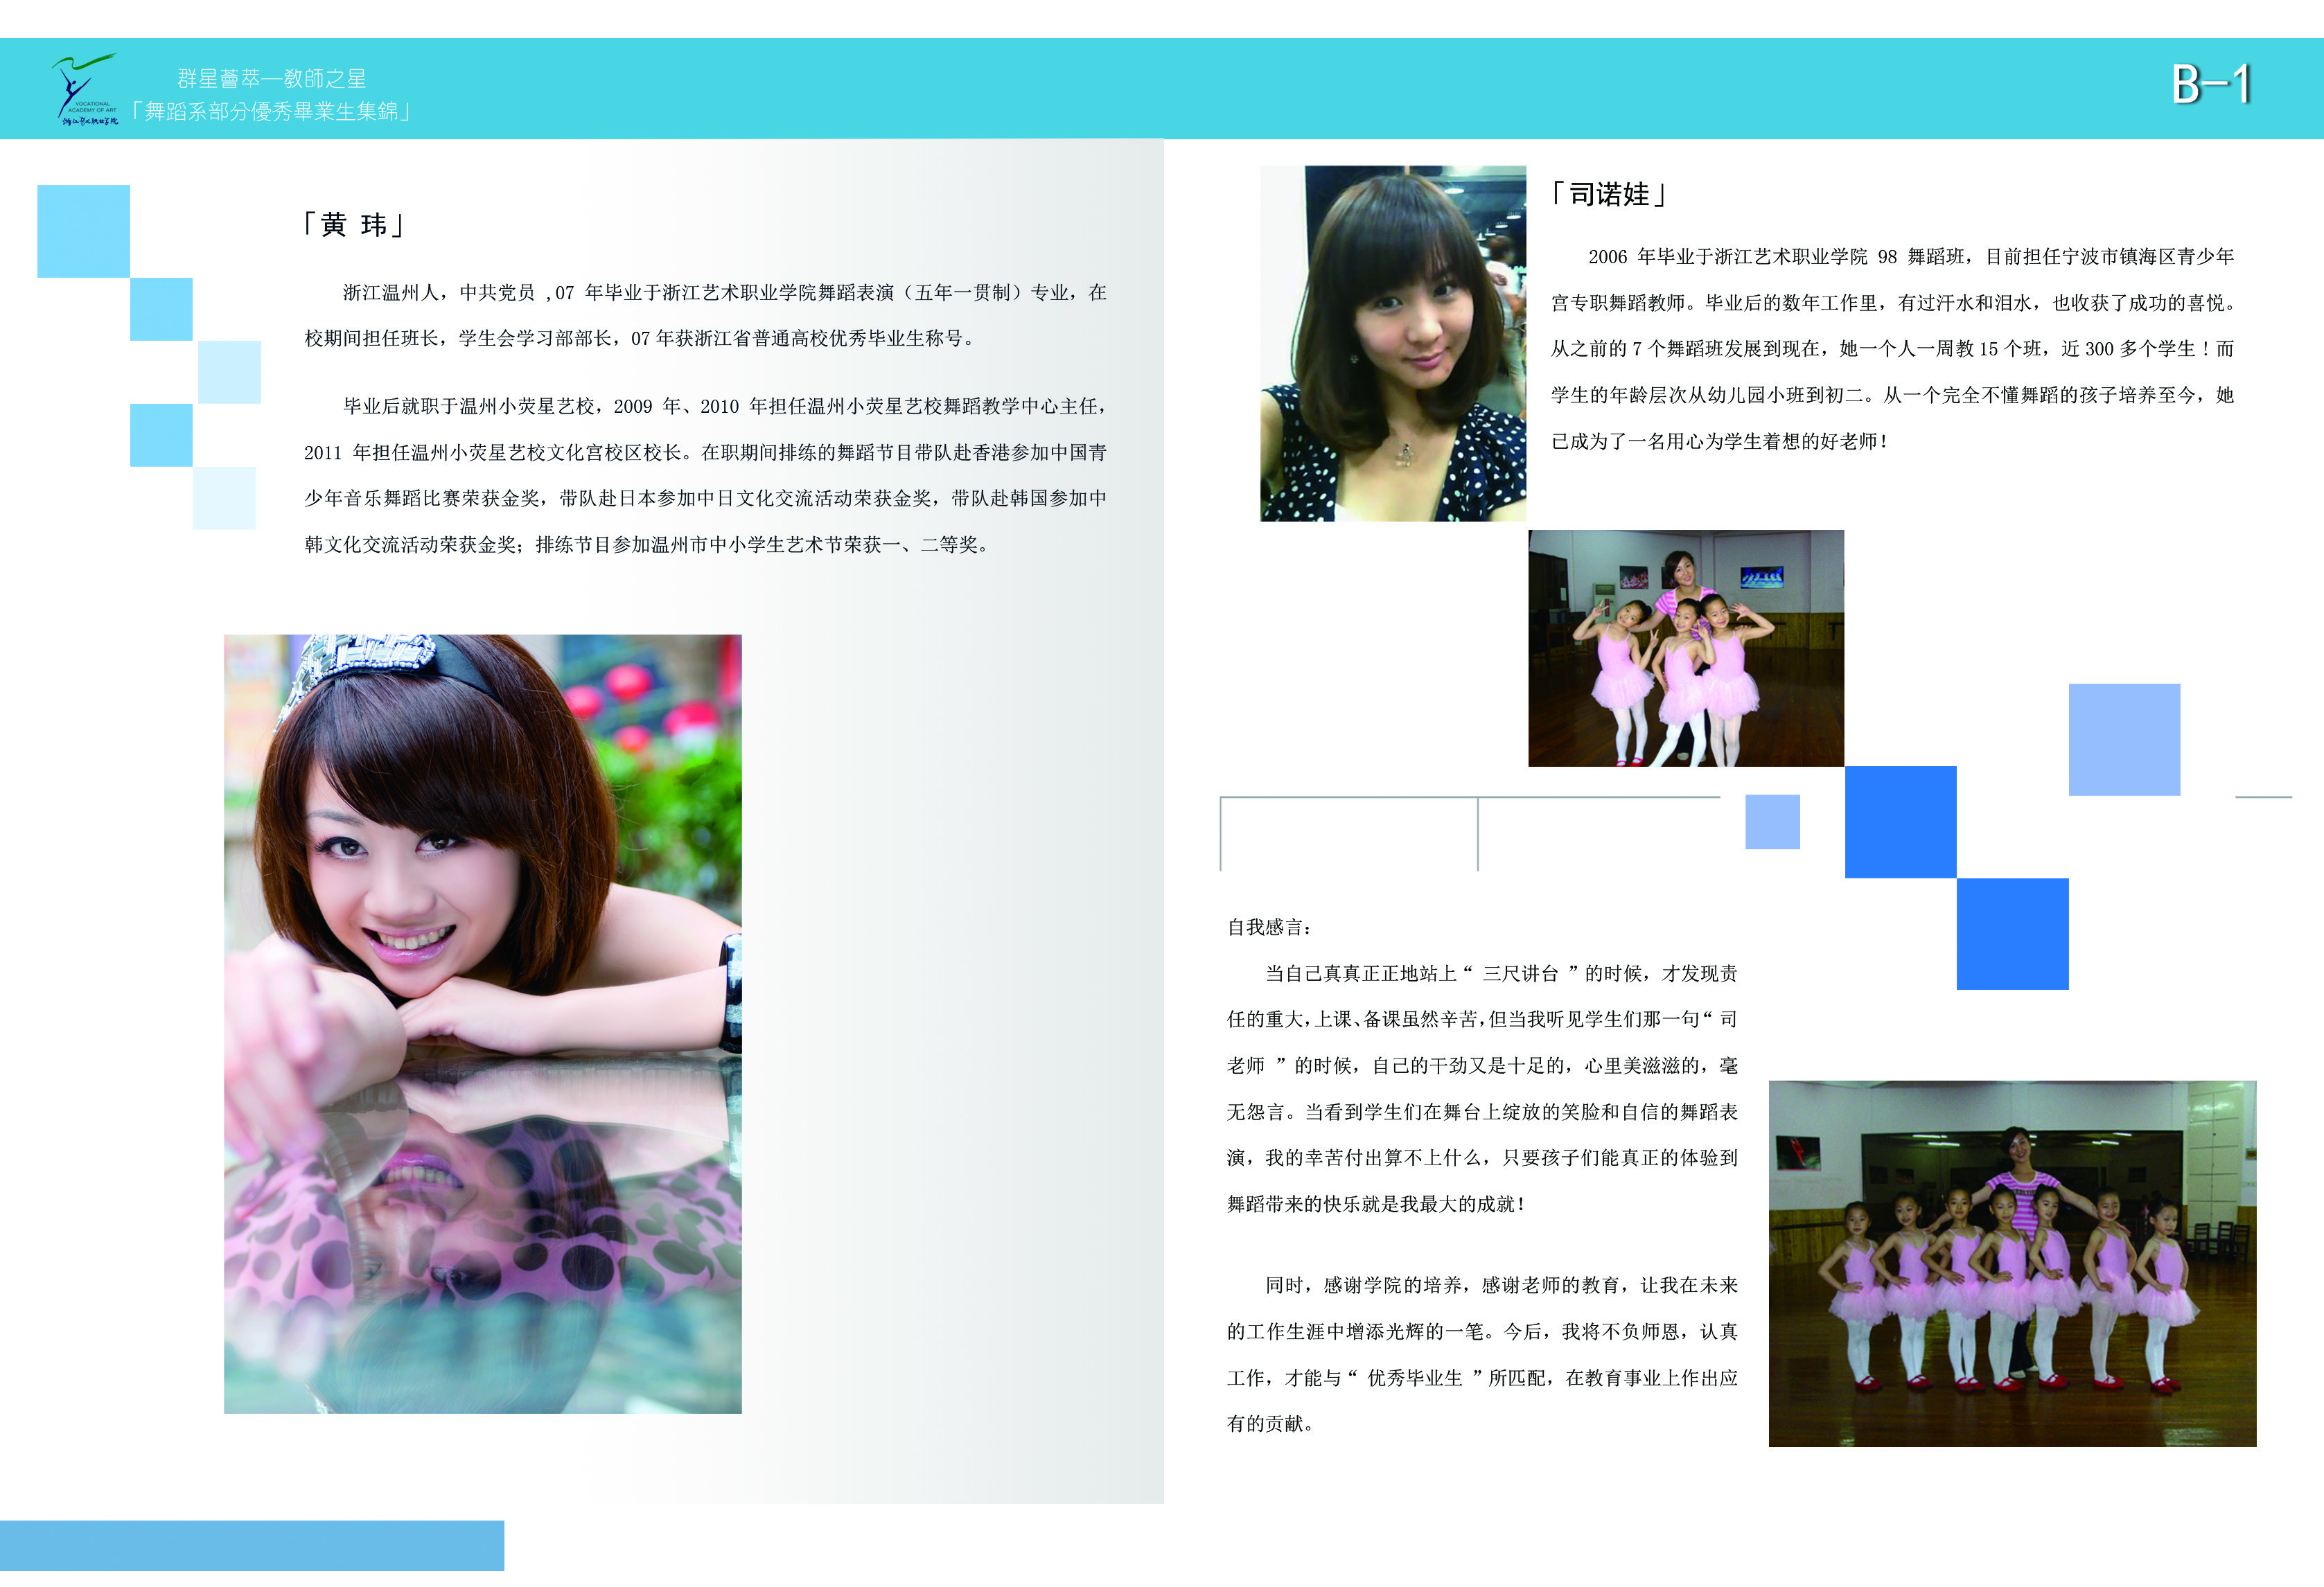Click the large top-left light blue square
The image size is (2324, 1587).
(83, 231)
